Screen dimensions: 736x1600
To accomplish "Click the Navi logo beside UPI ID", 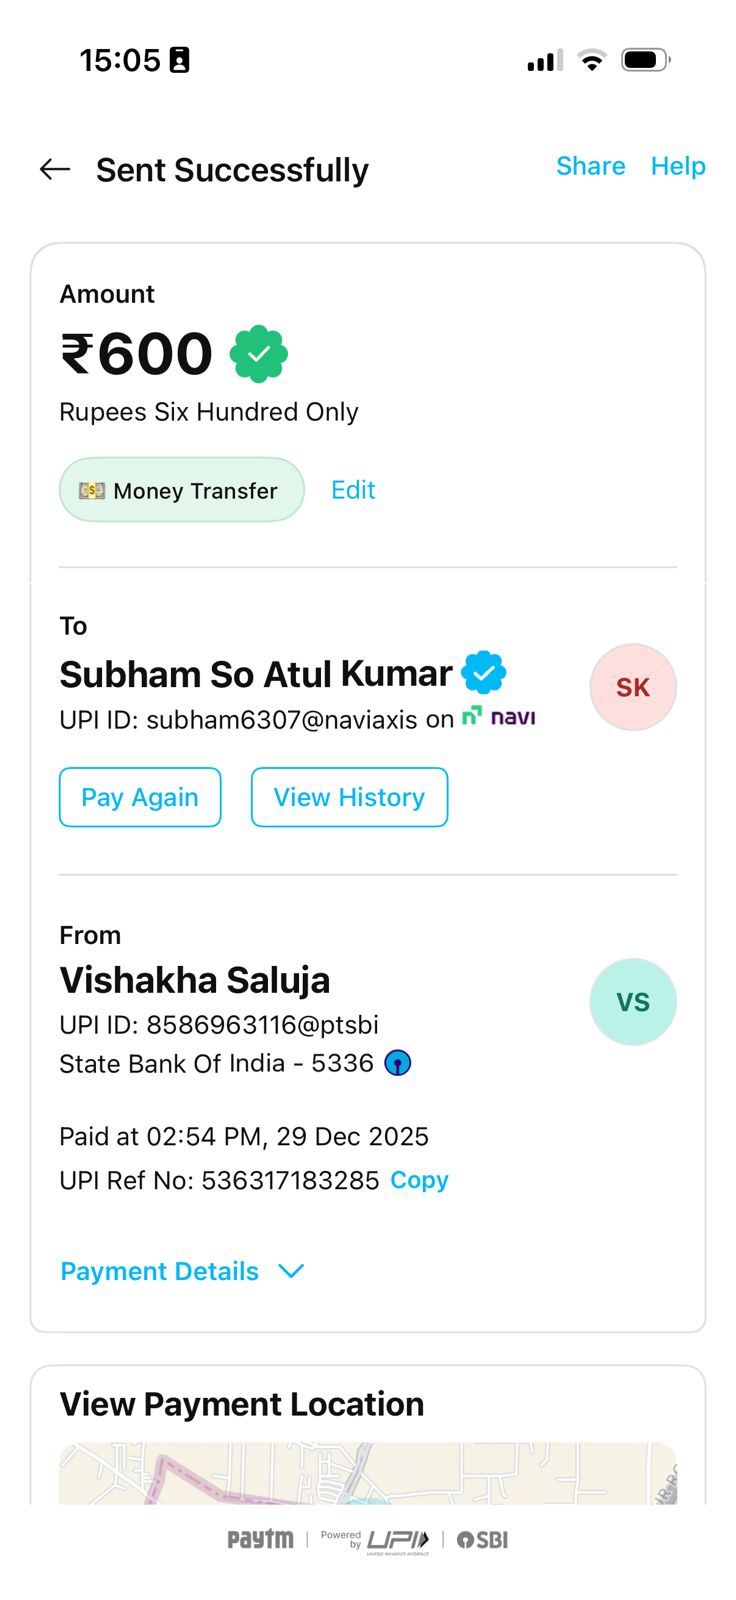I will (499, 717).
